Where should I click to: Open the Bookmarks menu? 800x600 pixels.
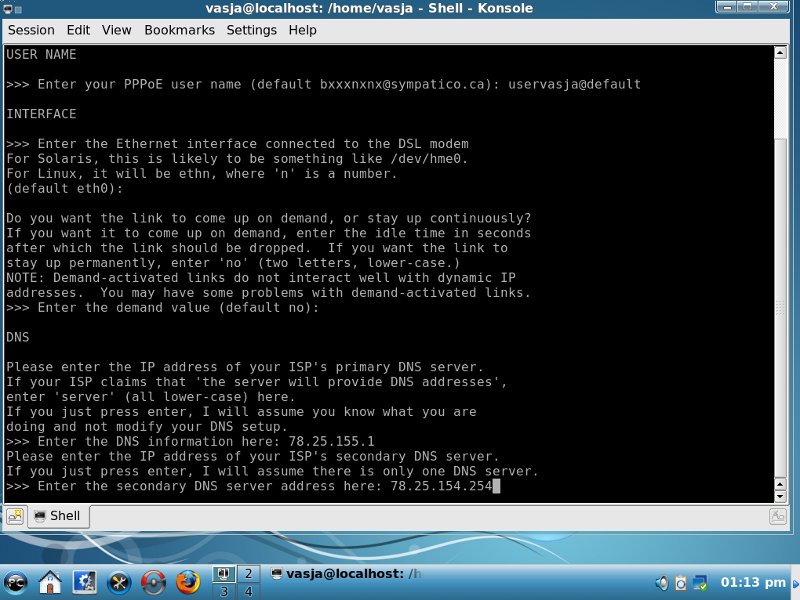(x=179, y=30)
